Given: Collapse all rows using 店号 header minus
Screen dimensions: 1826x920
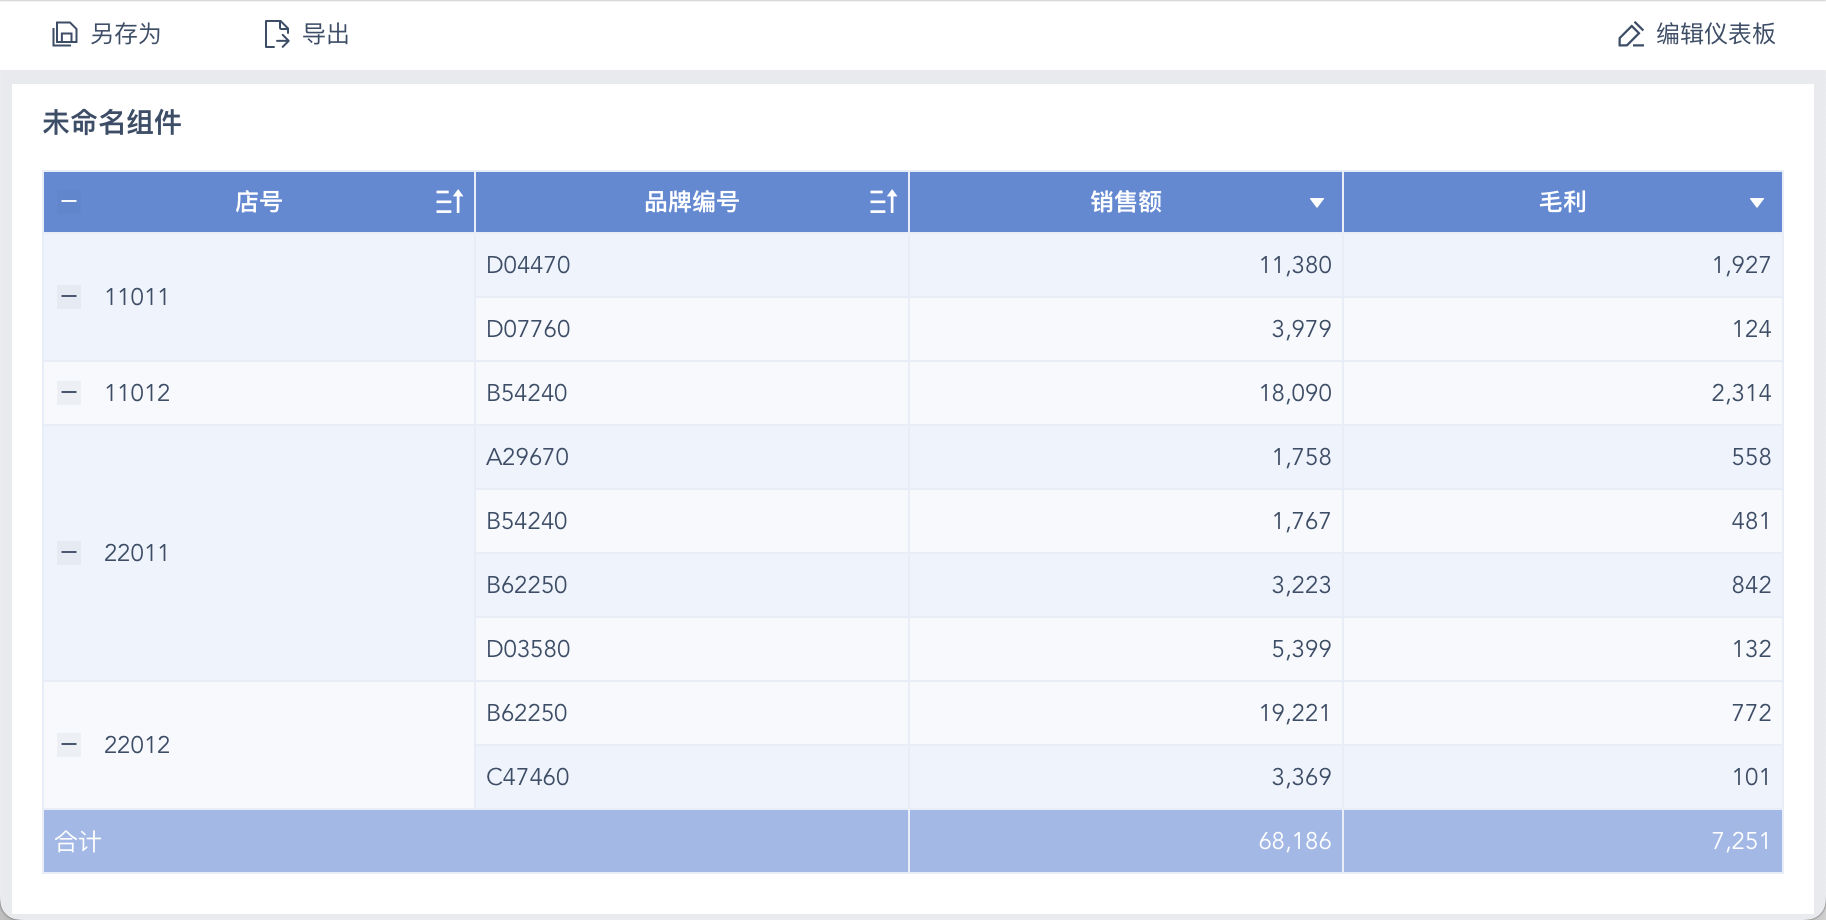Looking at the screenshot, I should click(x=69, y=202).
